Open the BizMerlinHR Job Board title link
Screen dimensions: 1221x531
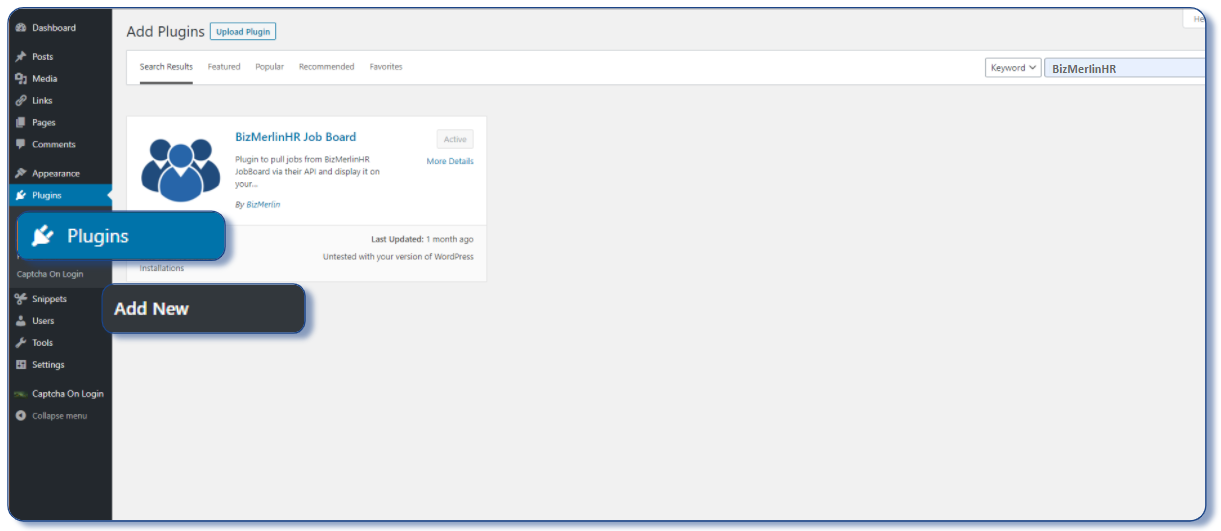point(295,137)
